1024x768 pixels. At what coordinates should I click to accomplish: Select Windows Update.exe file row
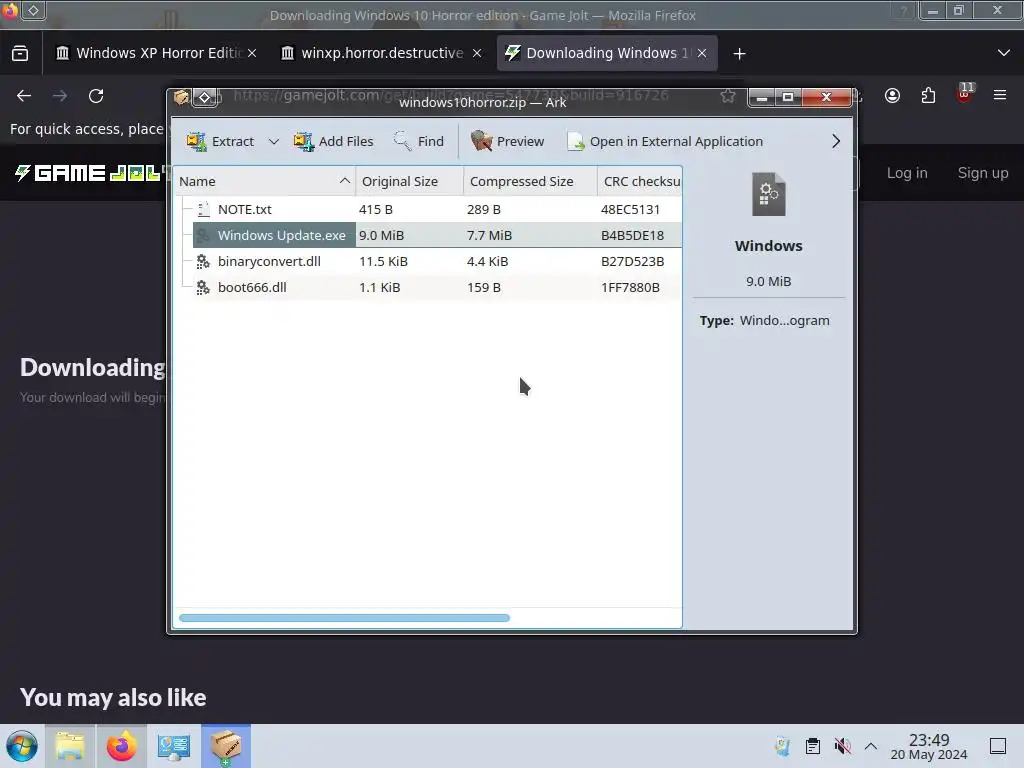(427, 235)
